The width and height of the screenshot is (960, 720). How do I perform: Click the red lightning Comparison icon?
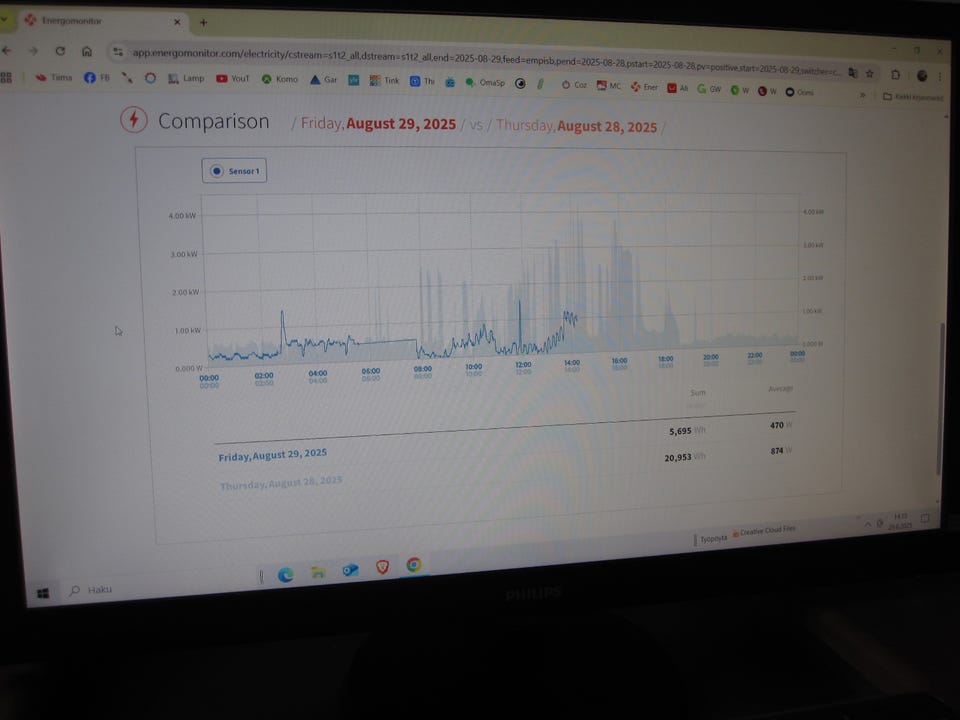(x=133, y=119)
